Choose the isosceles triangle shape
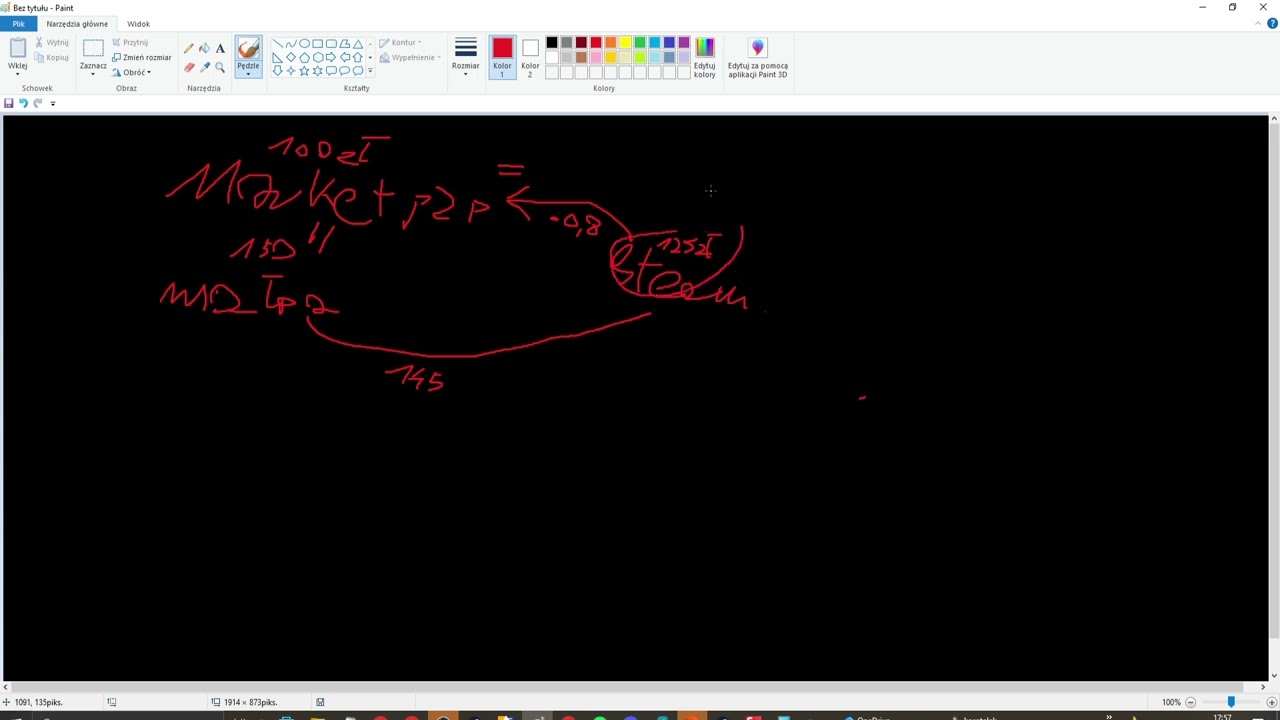1280x720 pixels. point(358,44)
